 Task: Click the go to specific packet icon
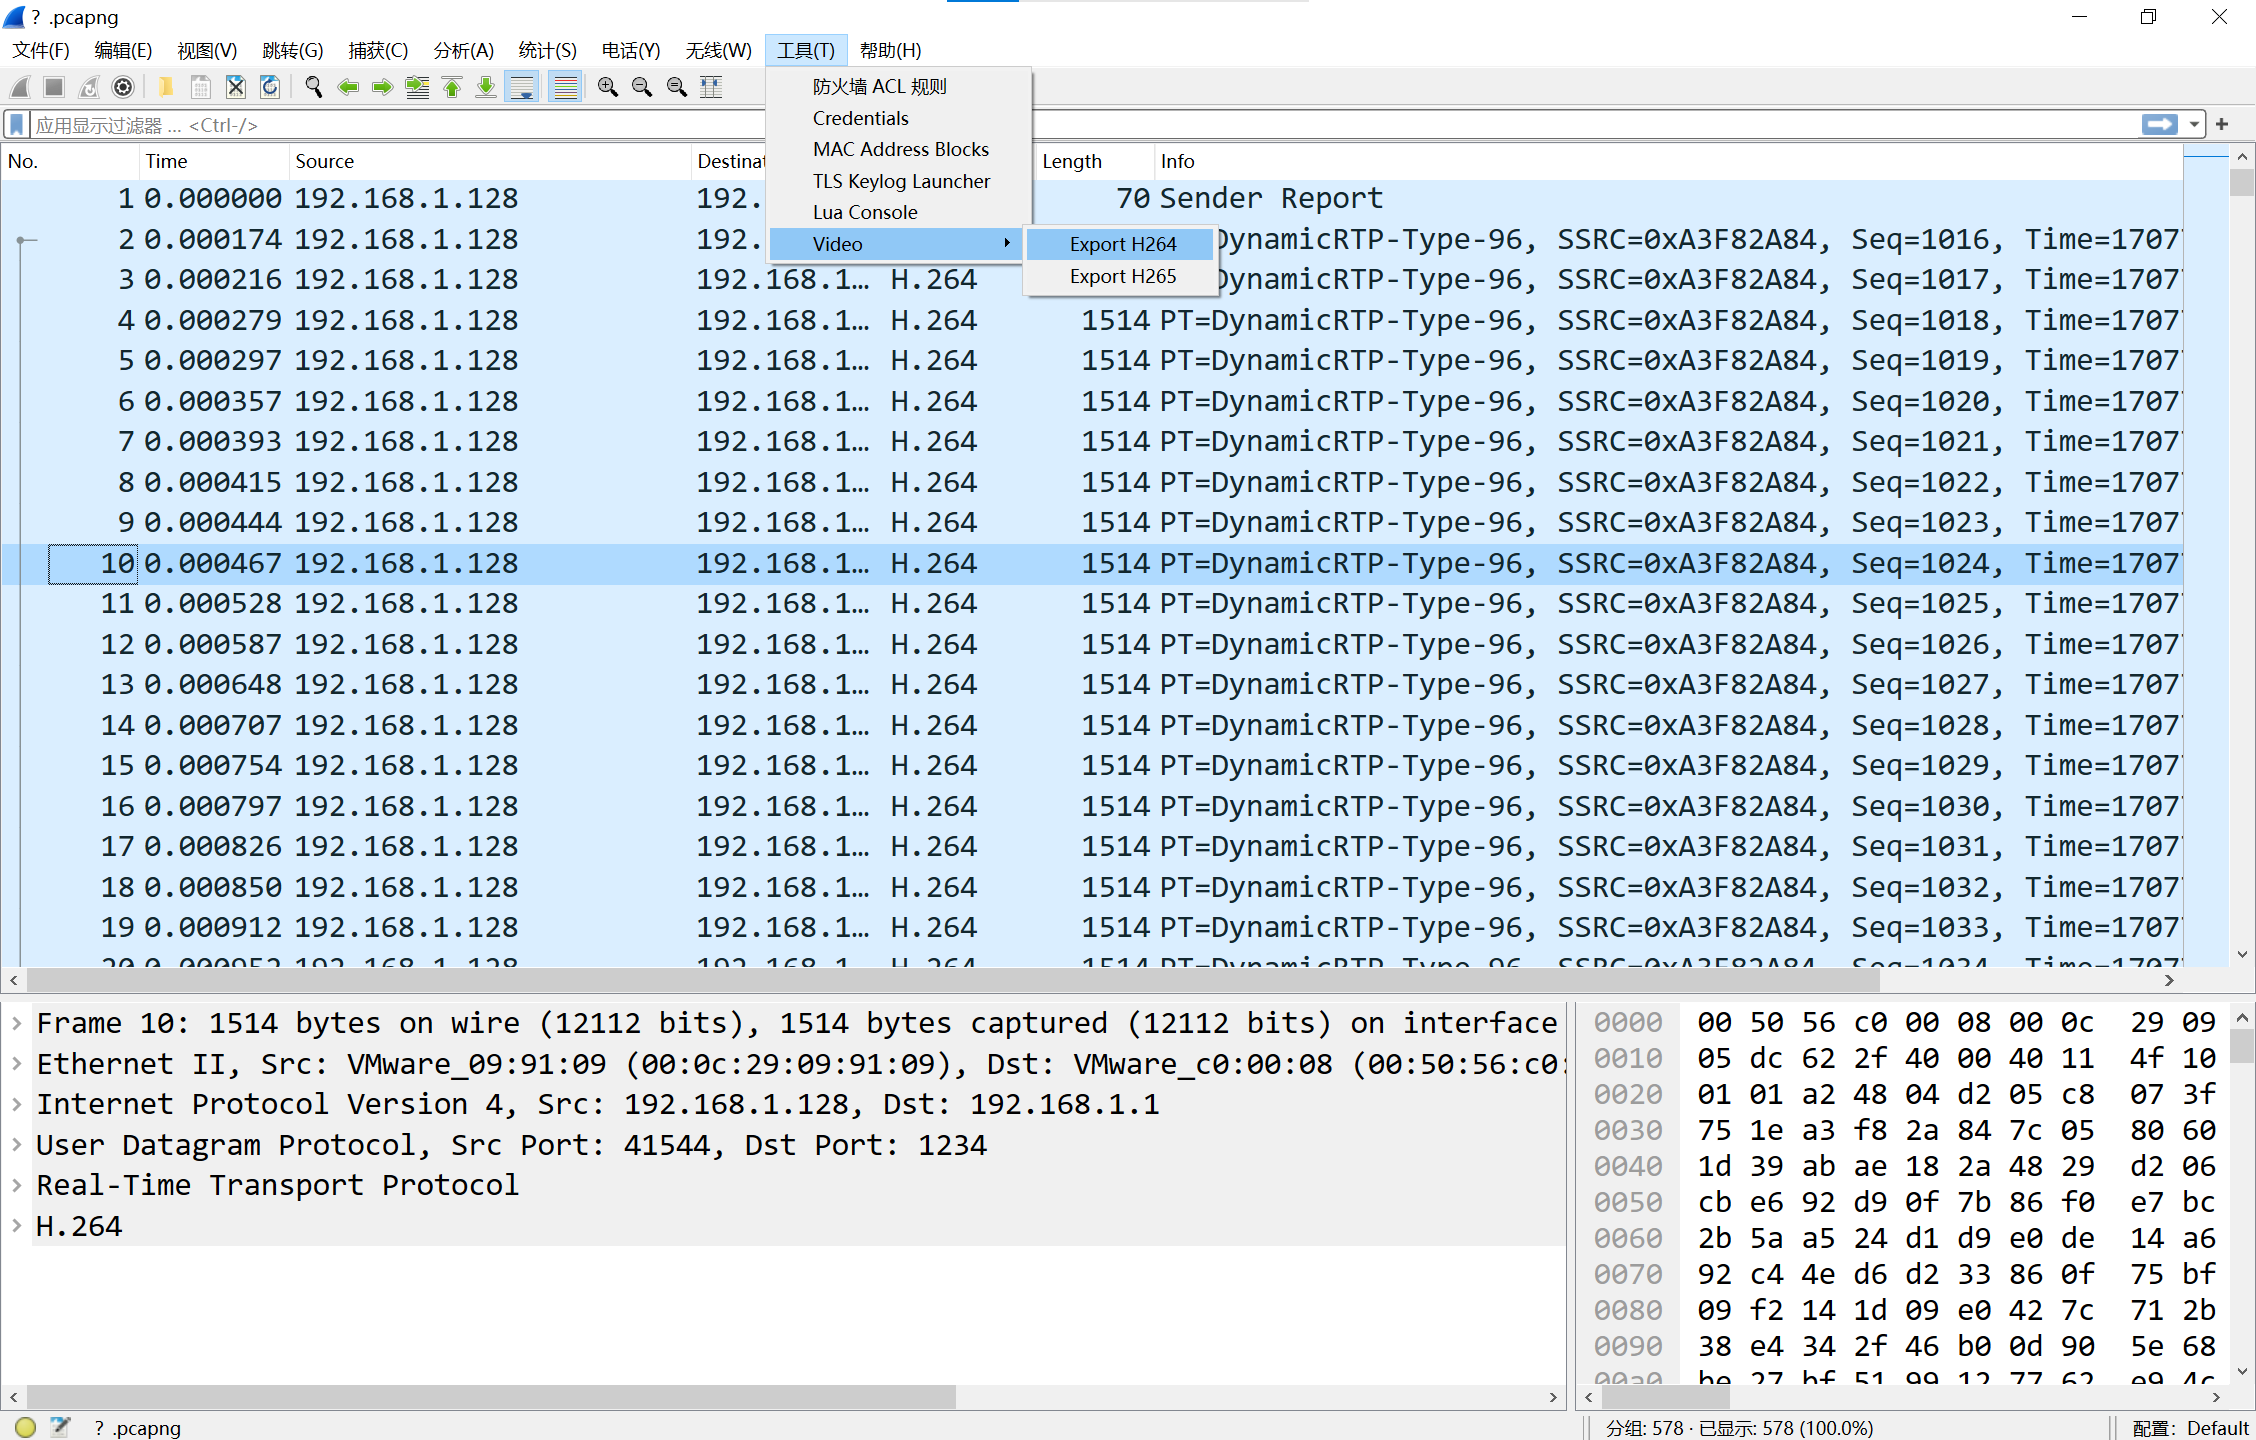pos(417,87)
